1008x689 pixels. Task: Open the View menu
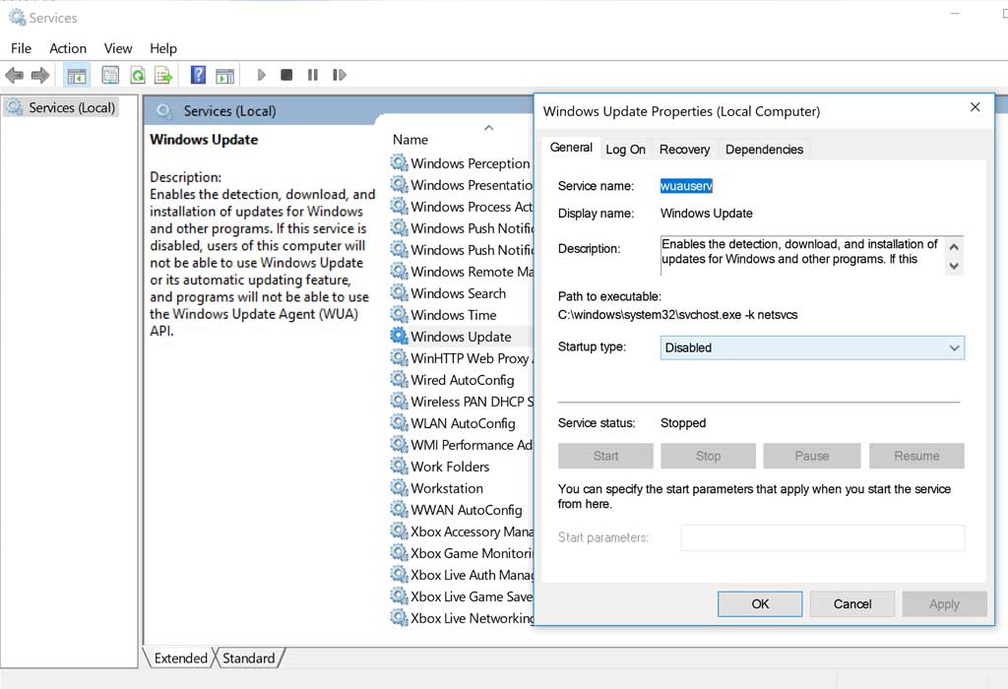click(118, 48)
